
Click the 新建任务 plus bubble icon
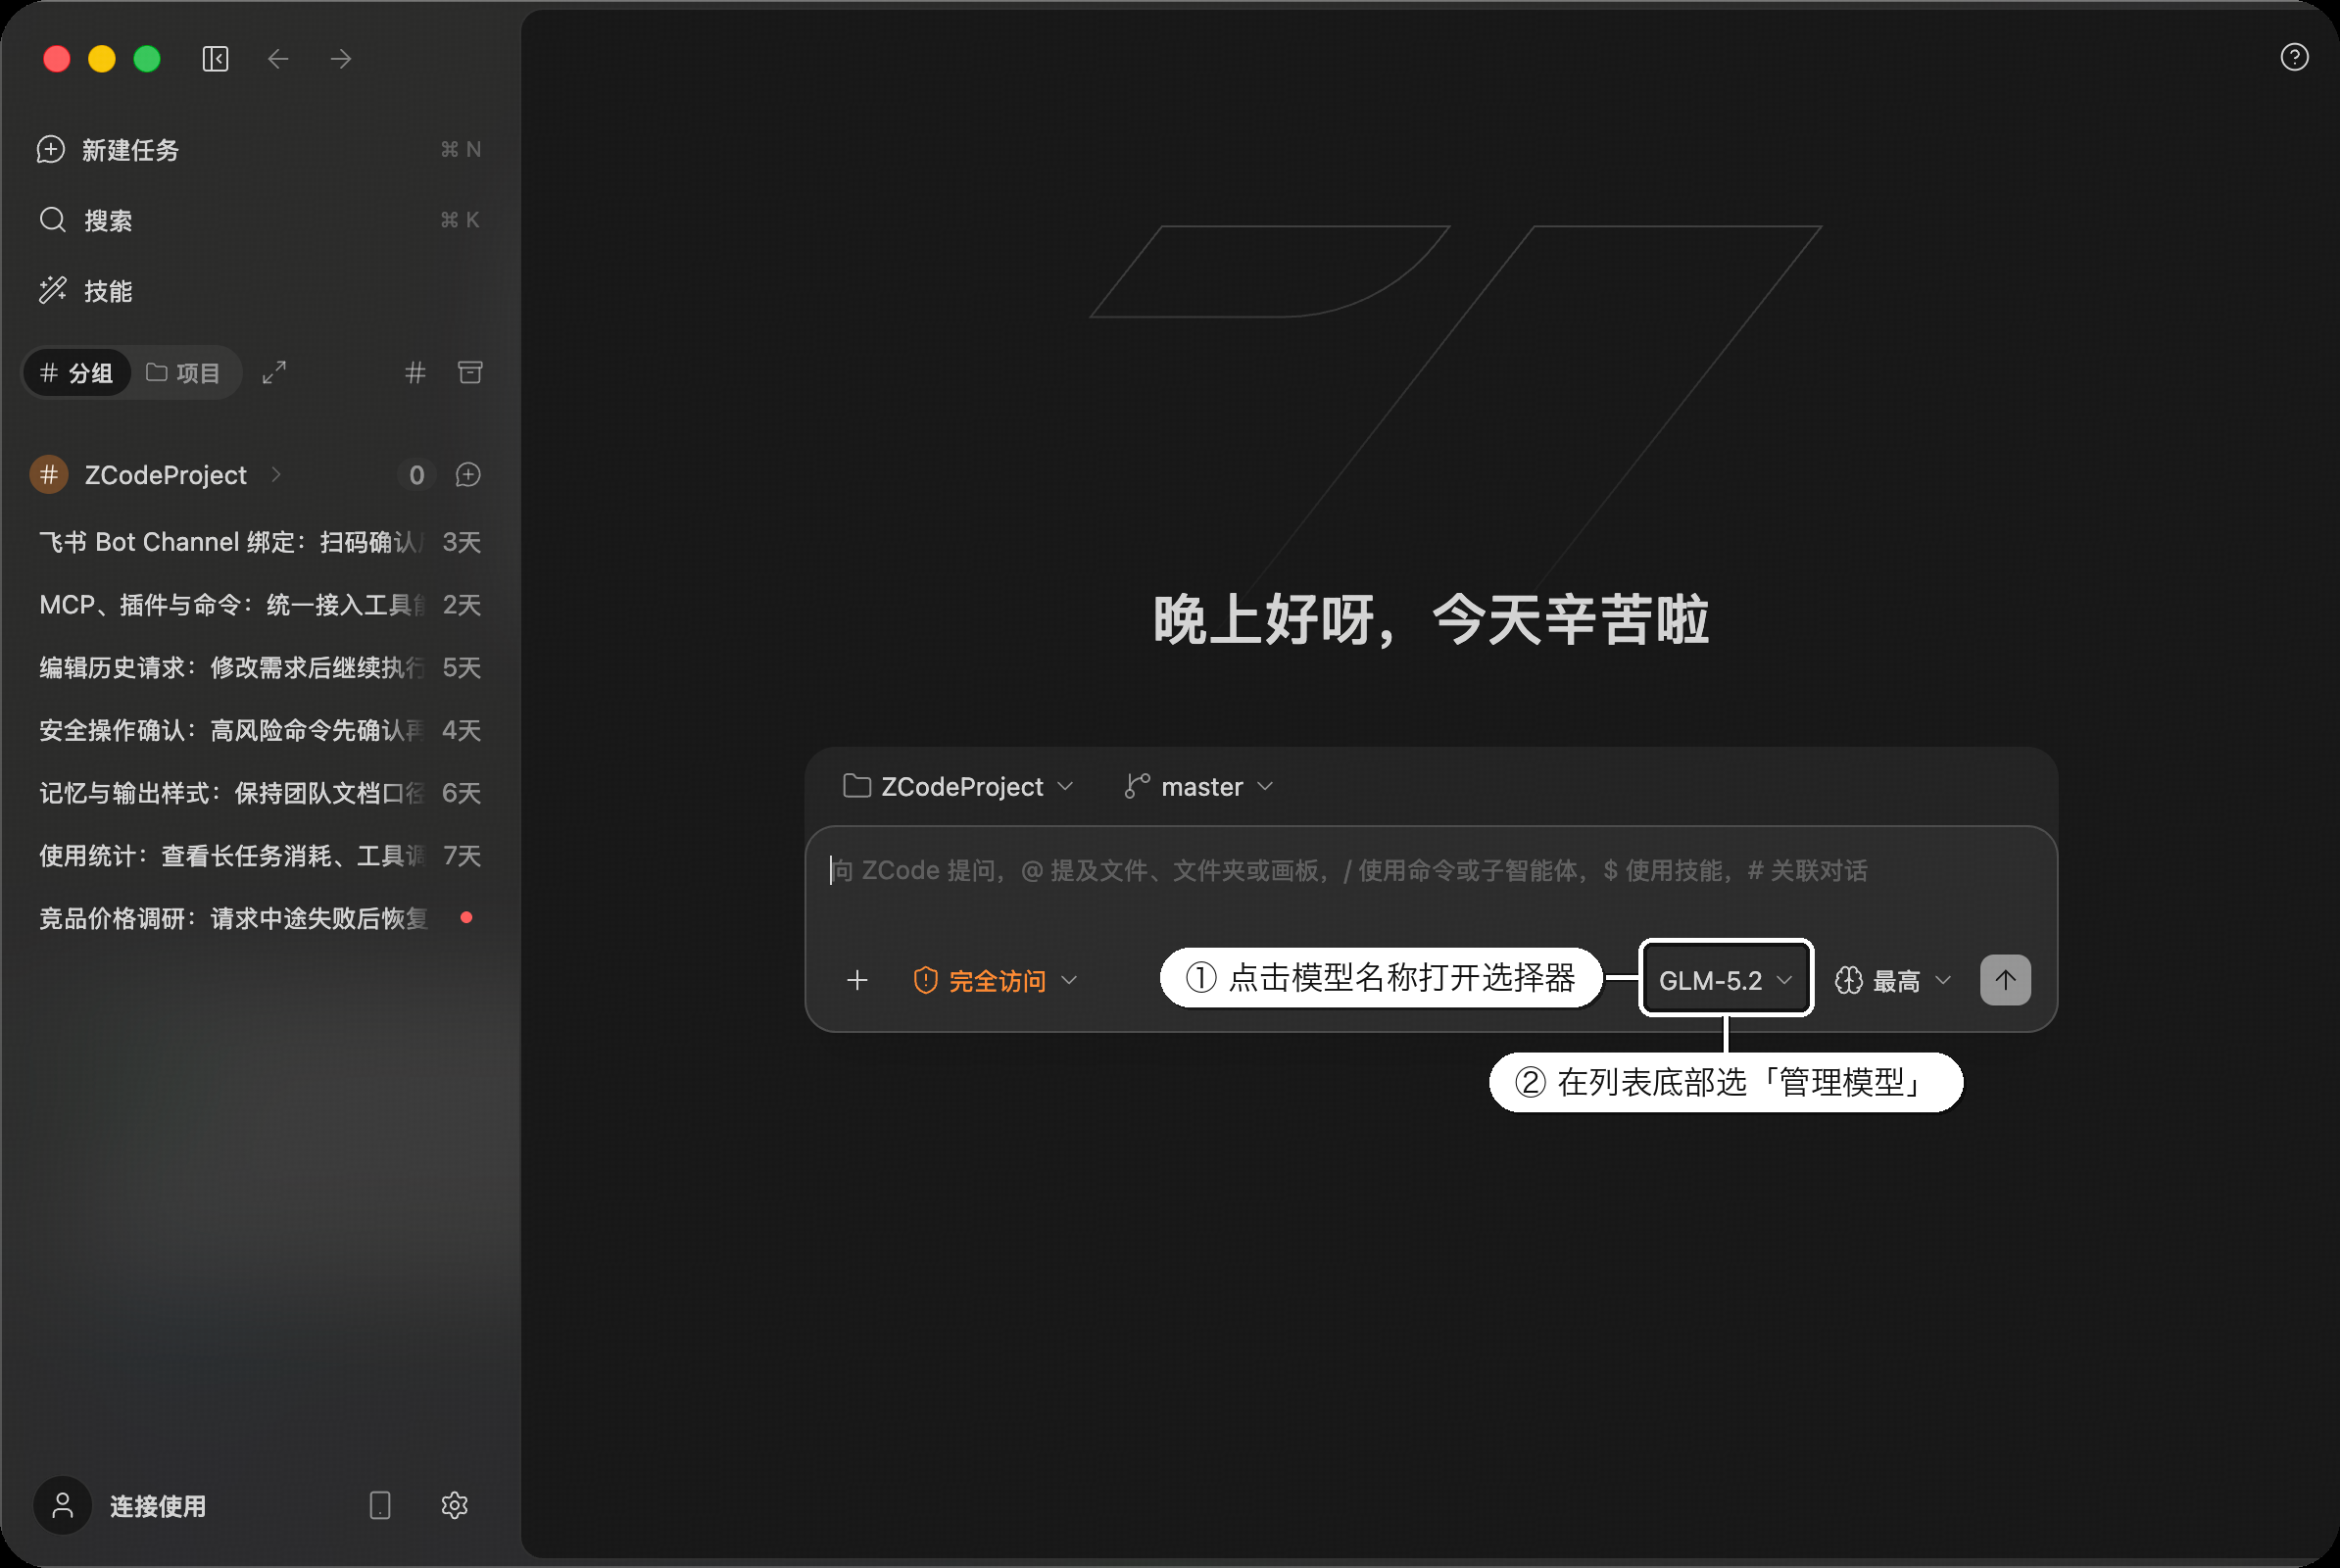point(51,150)
